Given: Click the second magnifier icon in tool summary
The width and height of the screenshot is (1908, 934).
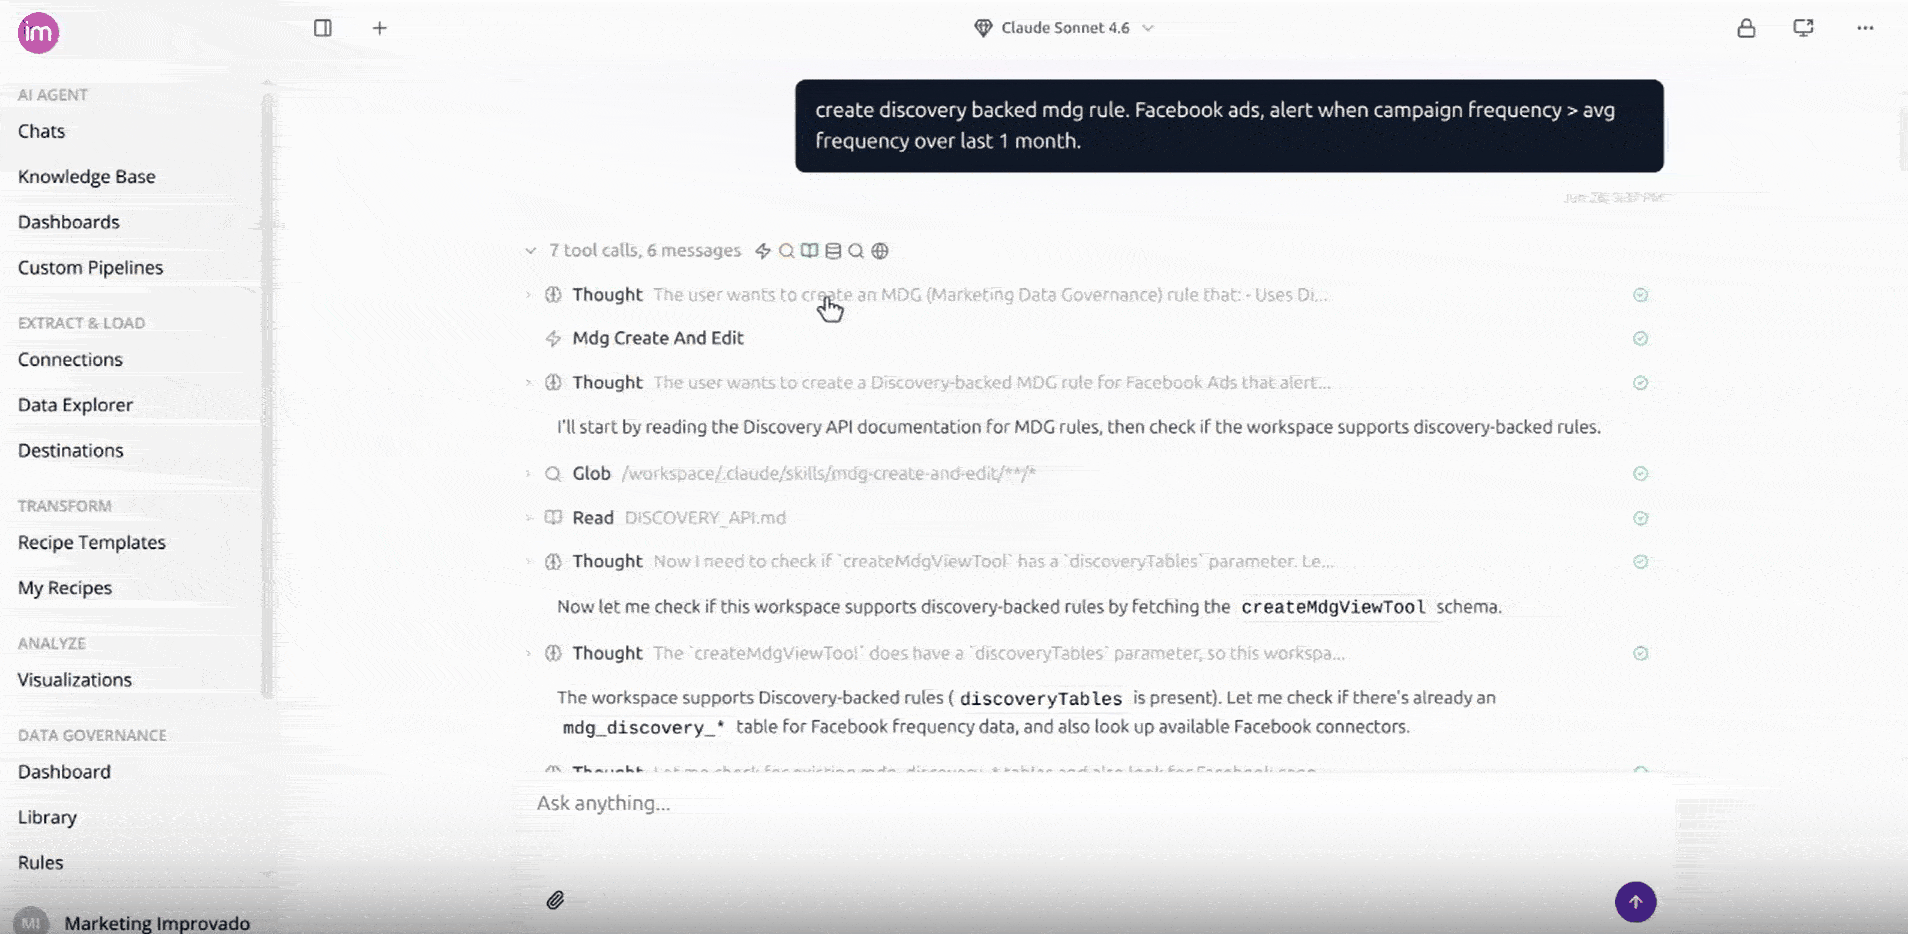Looking at the screenshot, I should tap(856, 251).
